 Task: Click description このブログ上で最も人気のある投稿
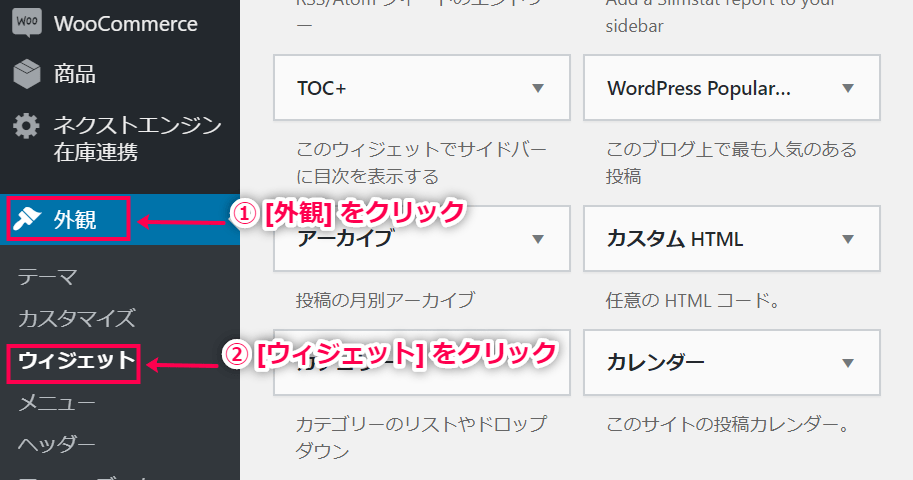pyautogui.click(x=731, y=163)
